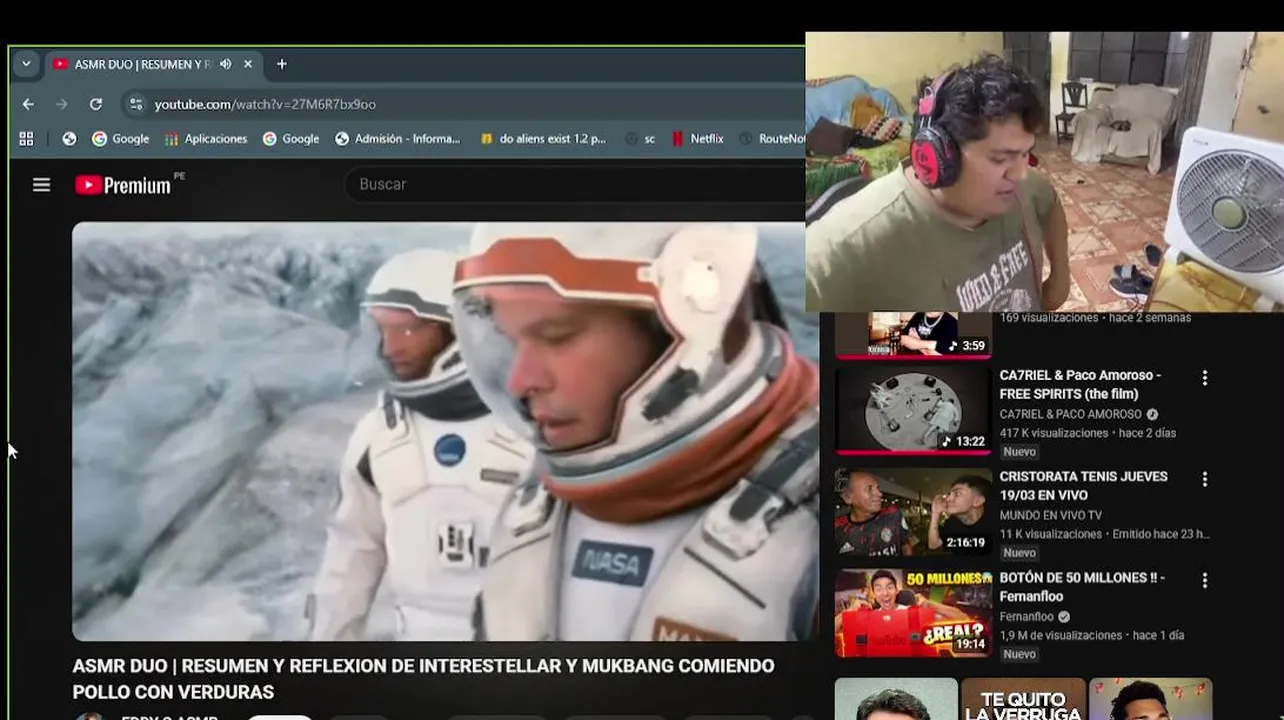Visit the Fernanfloo channel name
Screen dimensions: 1284x720
(1027, 617)
